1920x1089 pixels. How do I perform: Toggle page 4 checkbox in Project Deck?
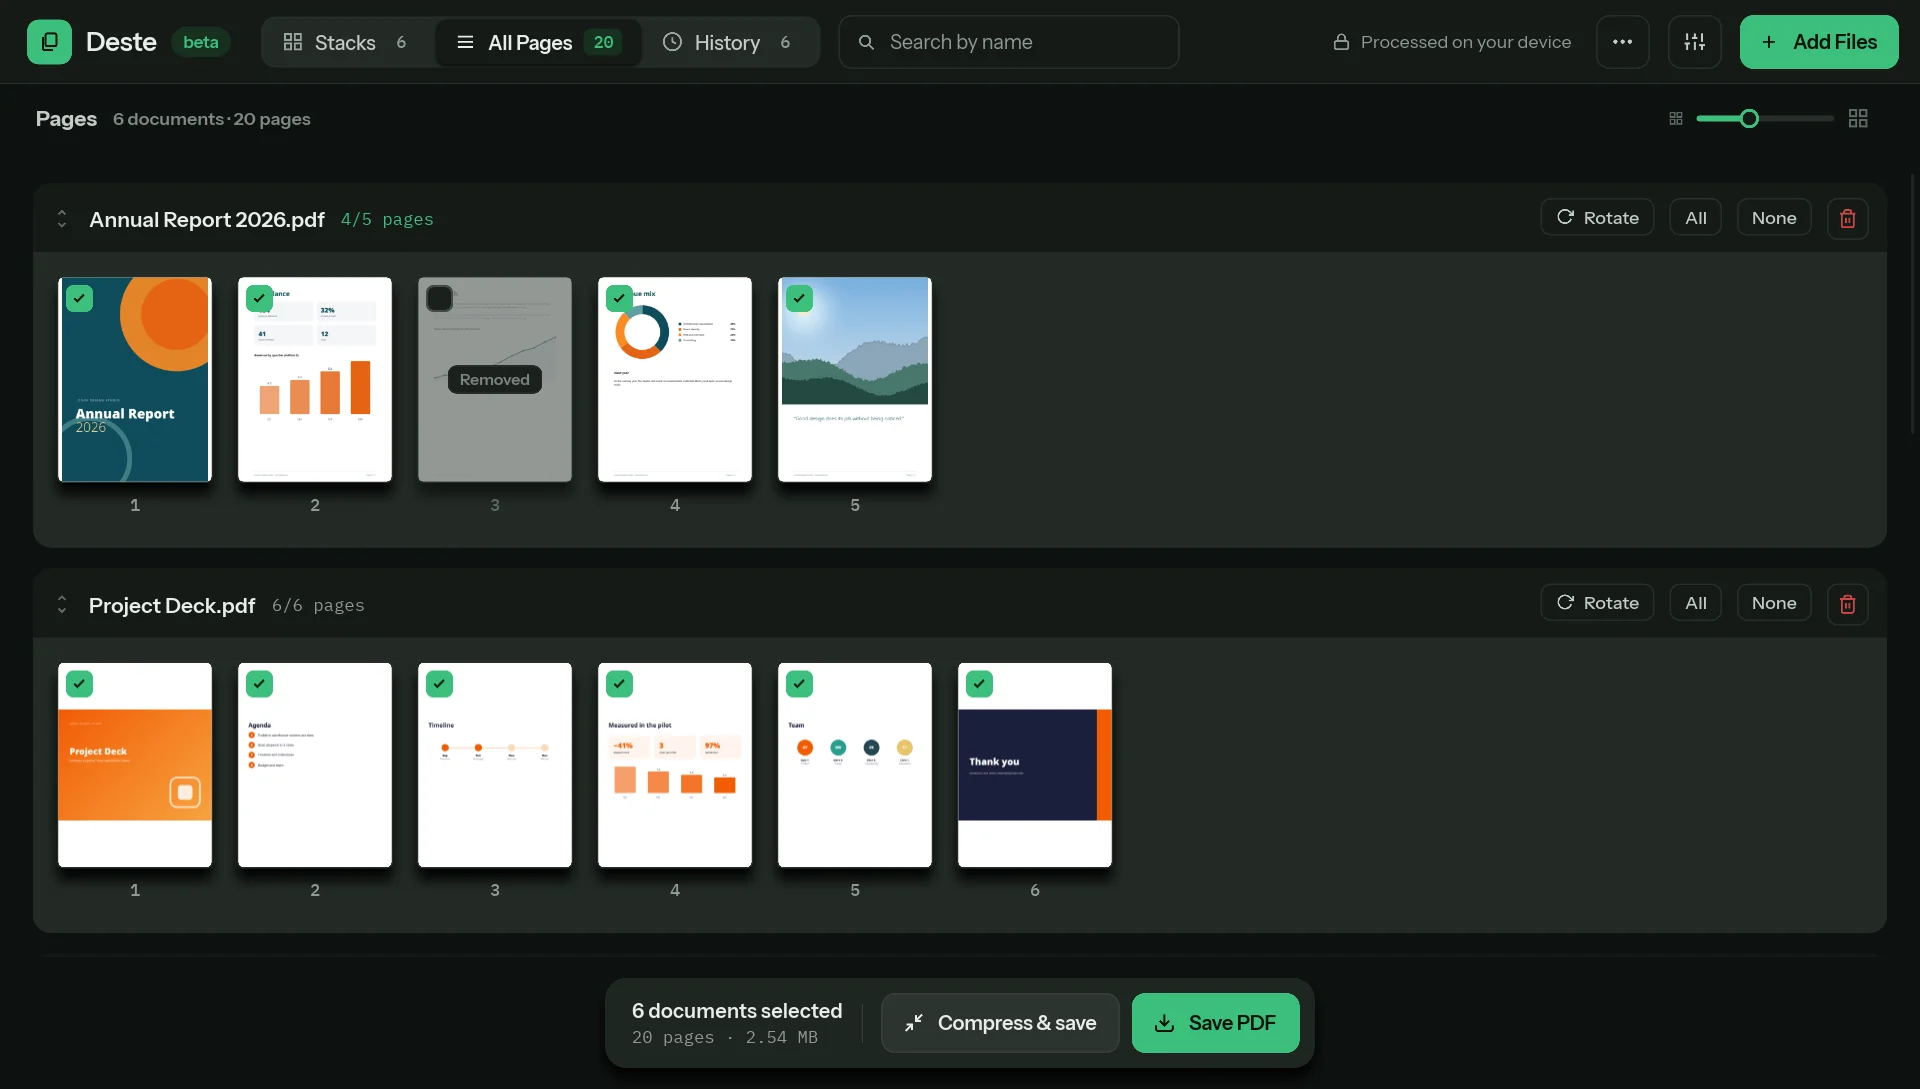619,684
